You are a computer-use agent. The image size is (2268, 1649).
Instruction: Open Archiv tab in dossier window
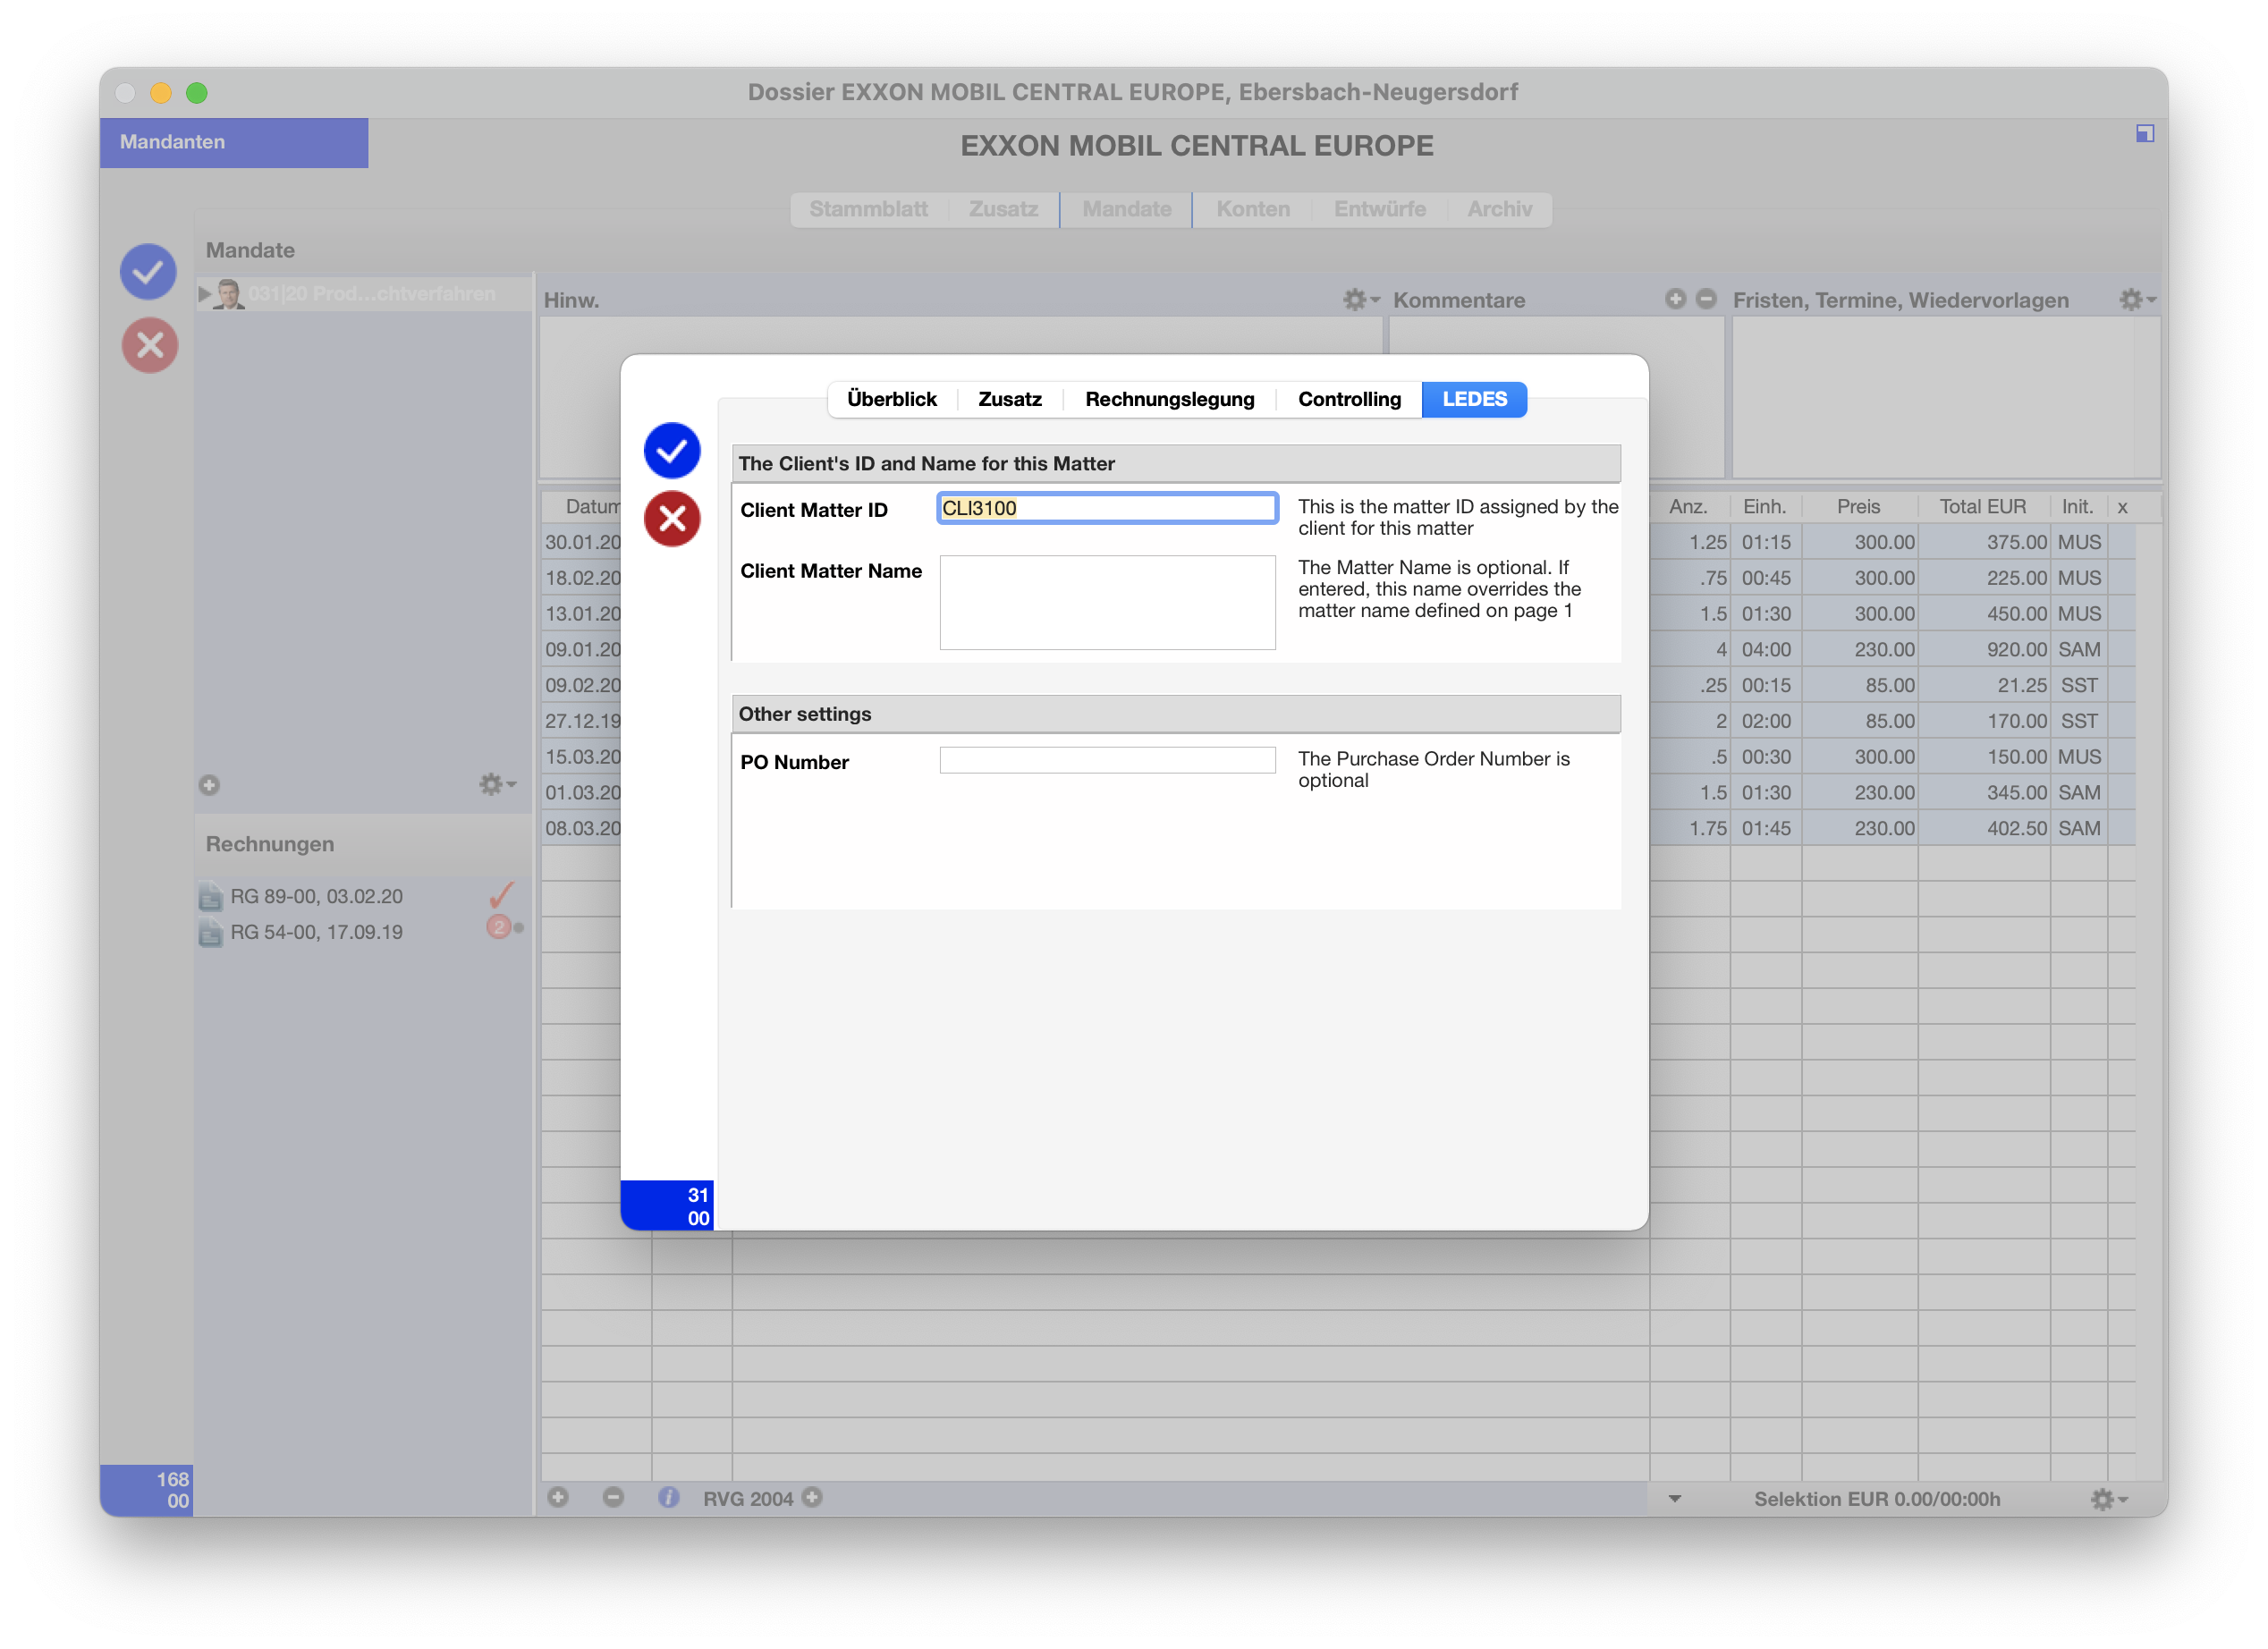tap(1499, 209)
